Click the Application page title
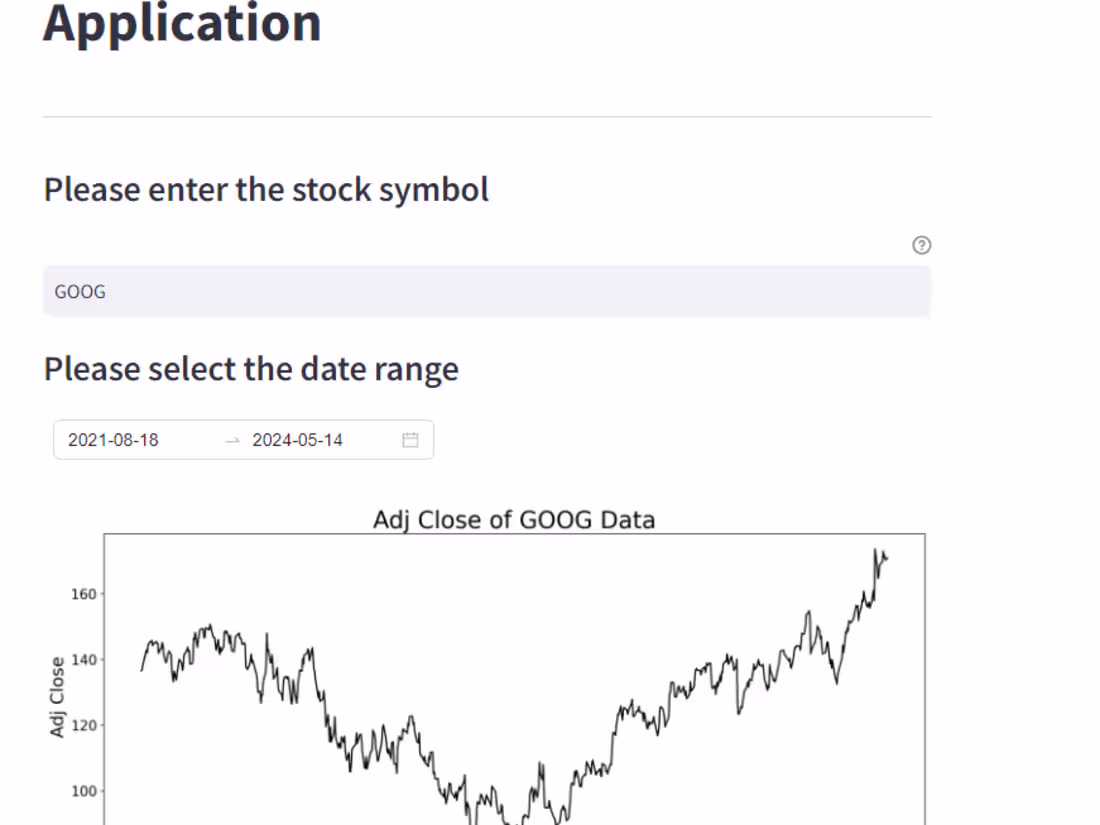 (x=181, y=24)
